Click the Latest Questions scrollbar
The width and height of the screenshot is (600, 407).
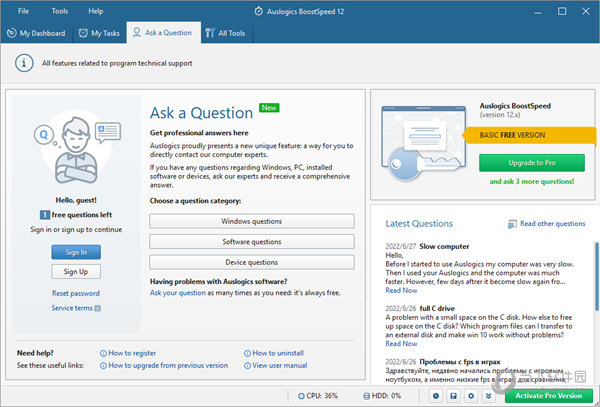(597, 275)
